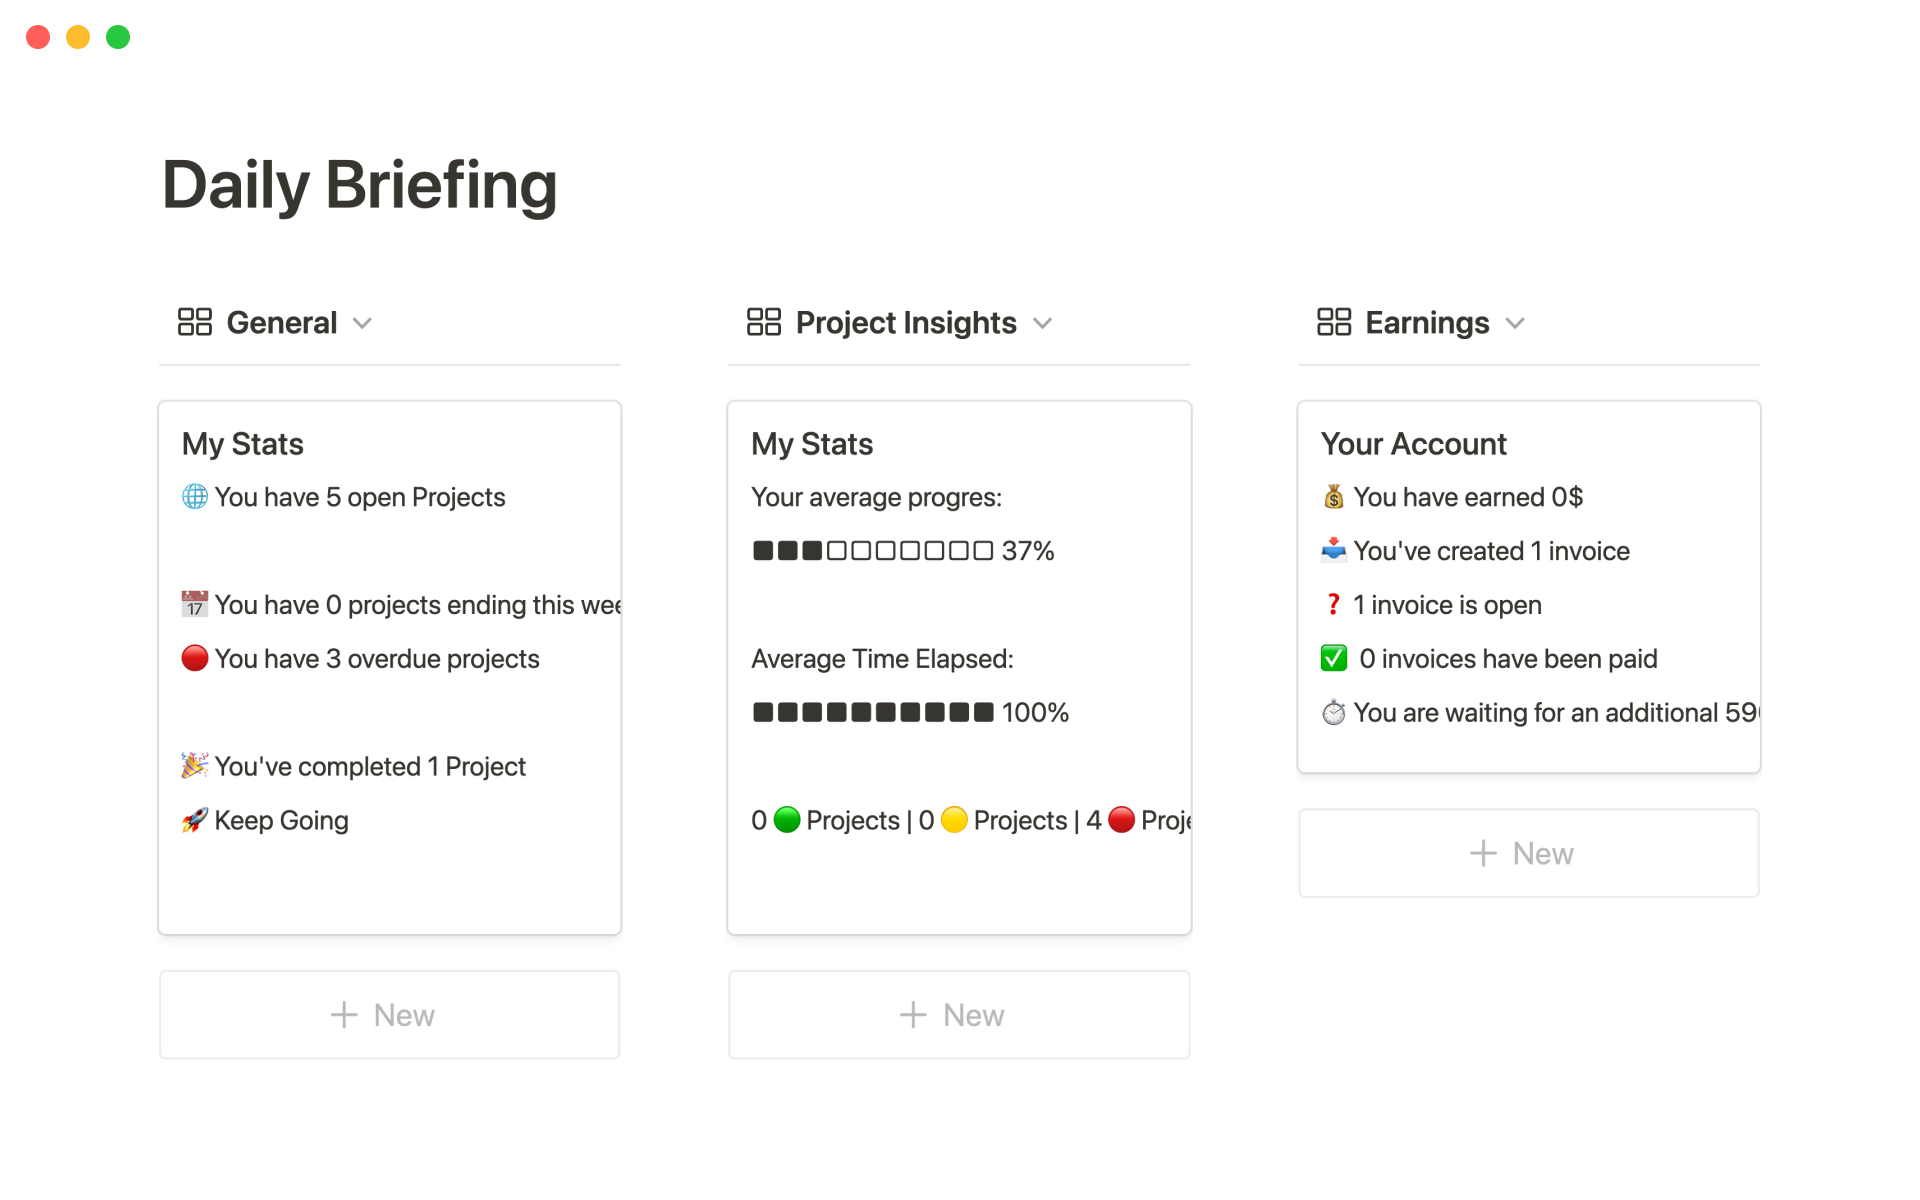Click the green checkmark next to invoices paid
This screenshot has height=1200, width=1920.
point(1333,658)
